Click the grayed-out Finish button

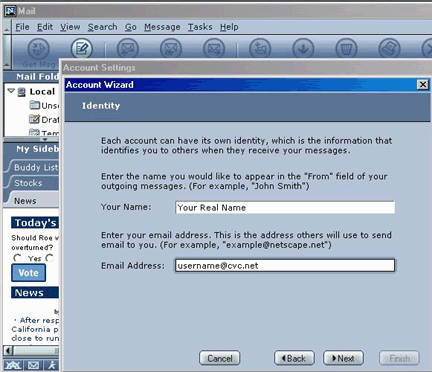click(x=399, y=358)
